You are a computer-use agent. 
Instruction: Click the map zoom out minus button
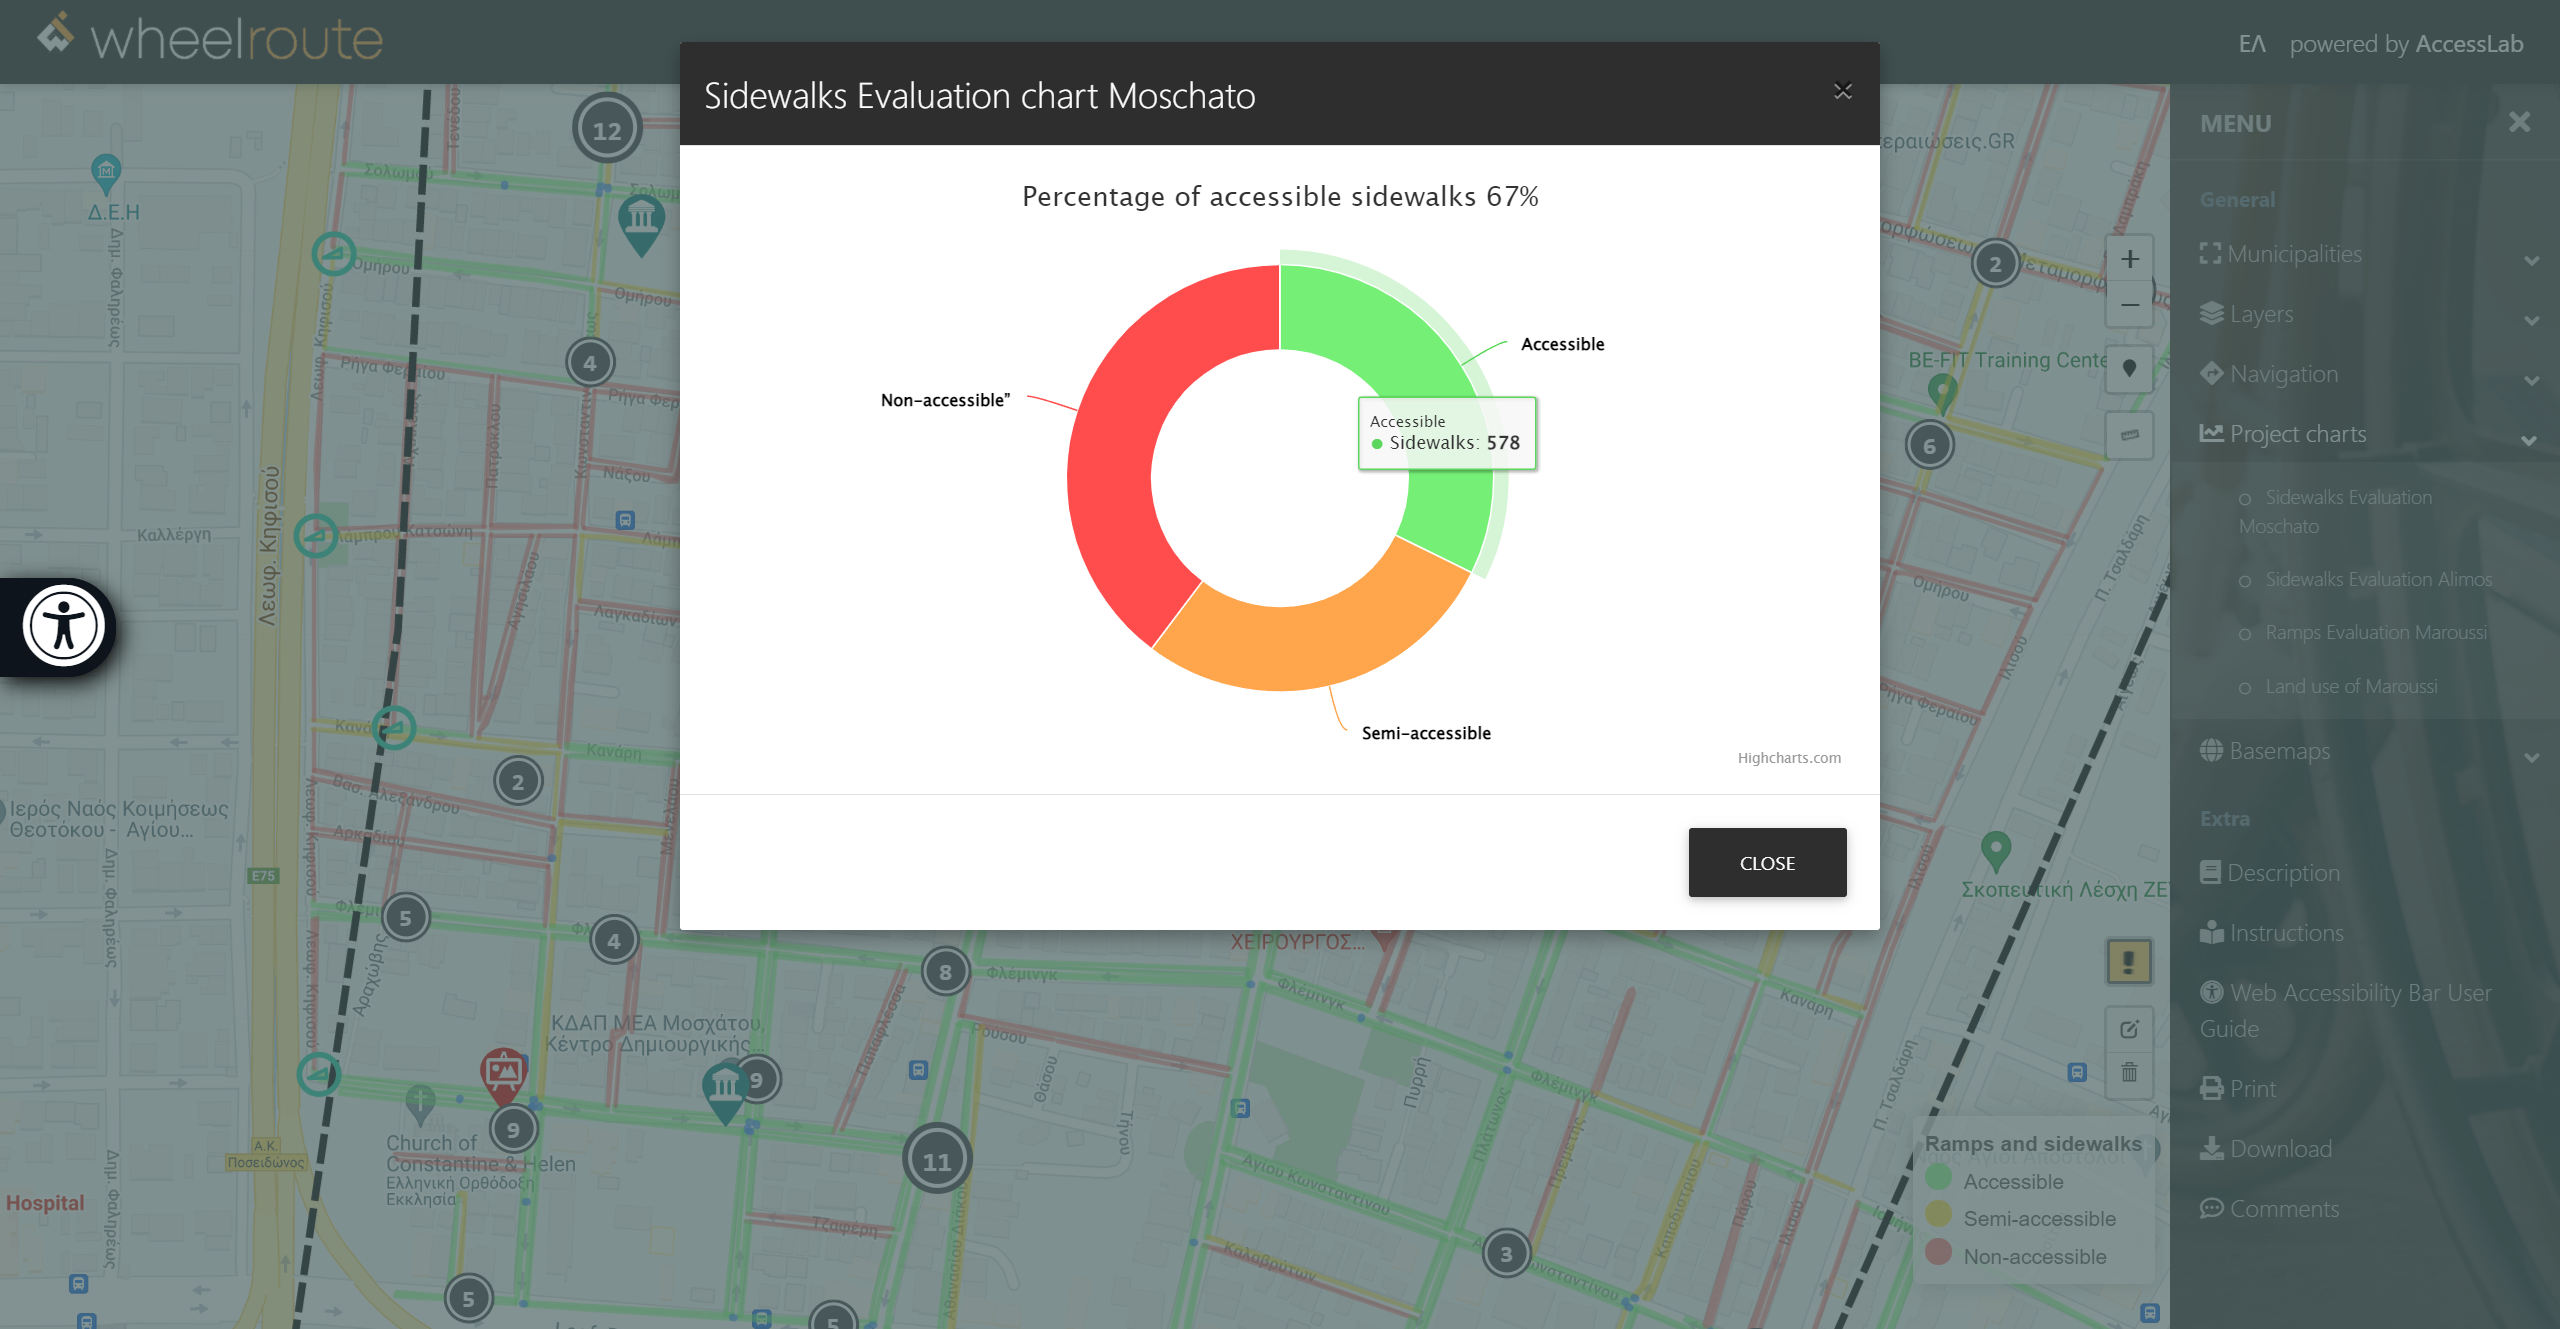coord(2130,305)
